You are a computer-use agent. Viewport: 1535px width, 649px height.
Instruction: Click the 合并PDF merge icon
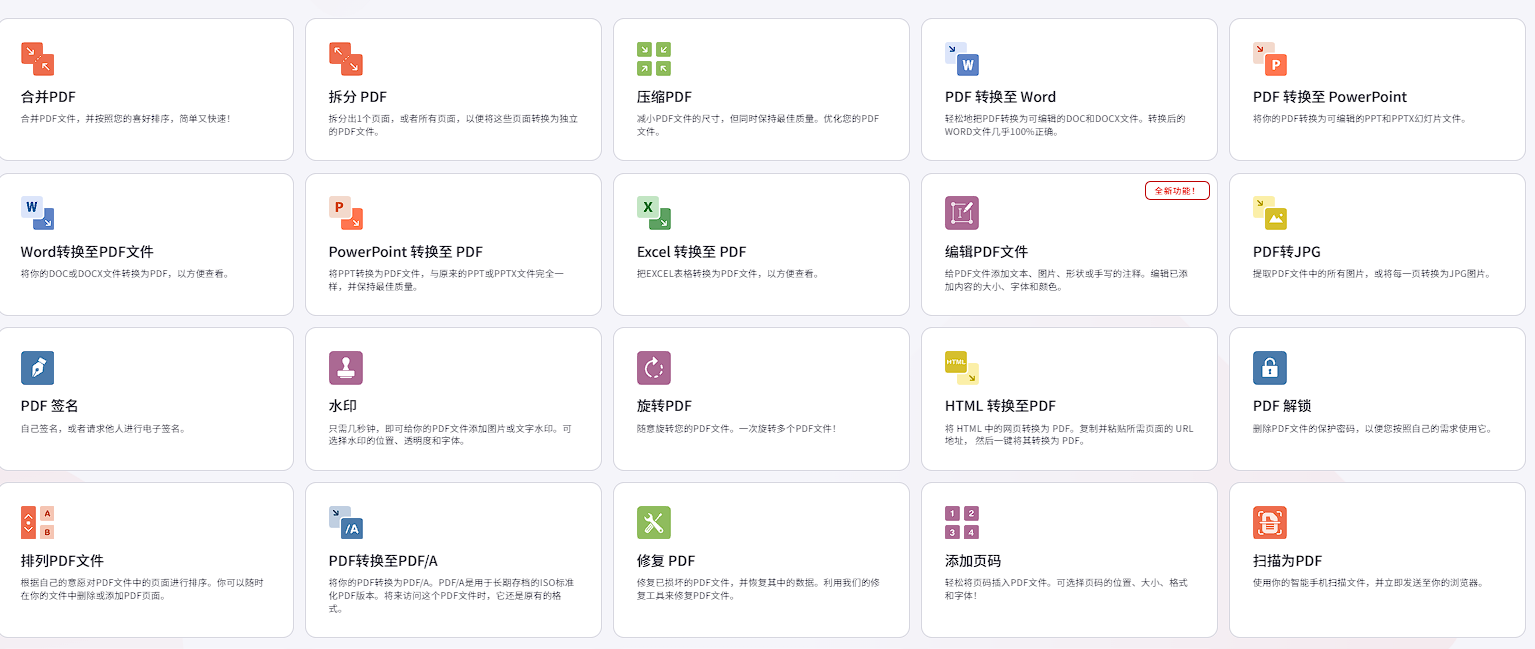[37, 59]
